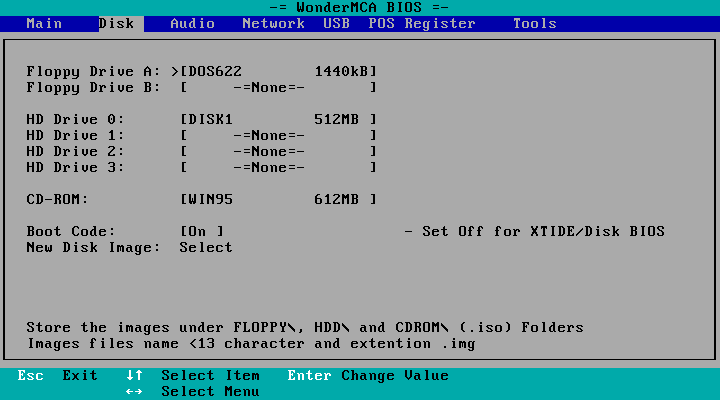Toggle Boot Code On setting
This screenshot has height=400, width=720.
click(202, 231)
